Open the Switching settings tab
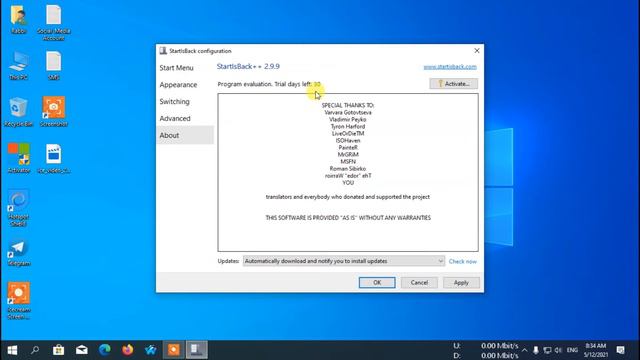 [174, 102]
